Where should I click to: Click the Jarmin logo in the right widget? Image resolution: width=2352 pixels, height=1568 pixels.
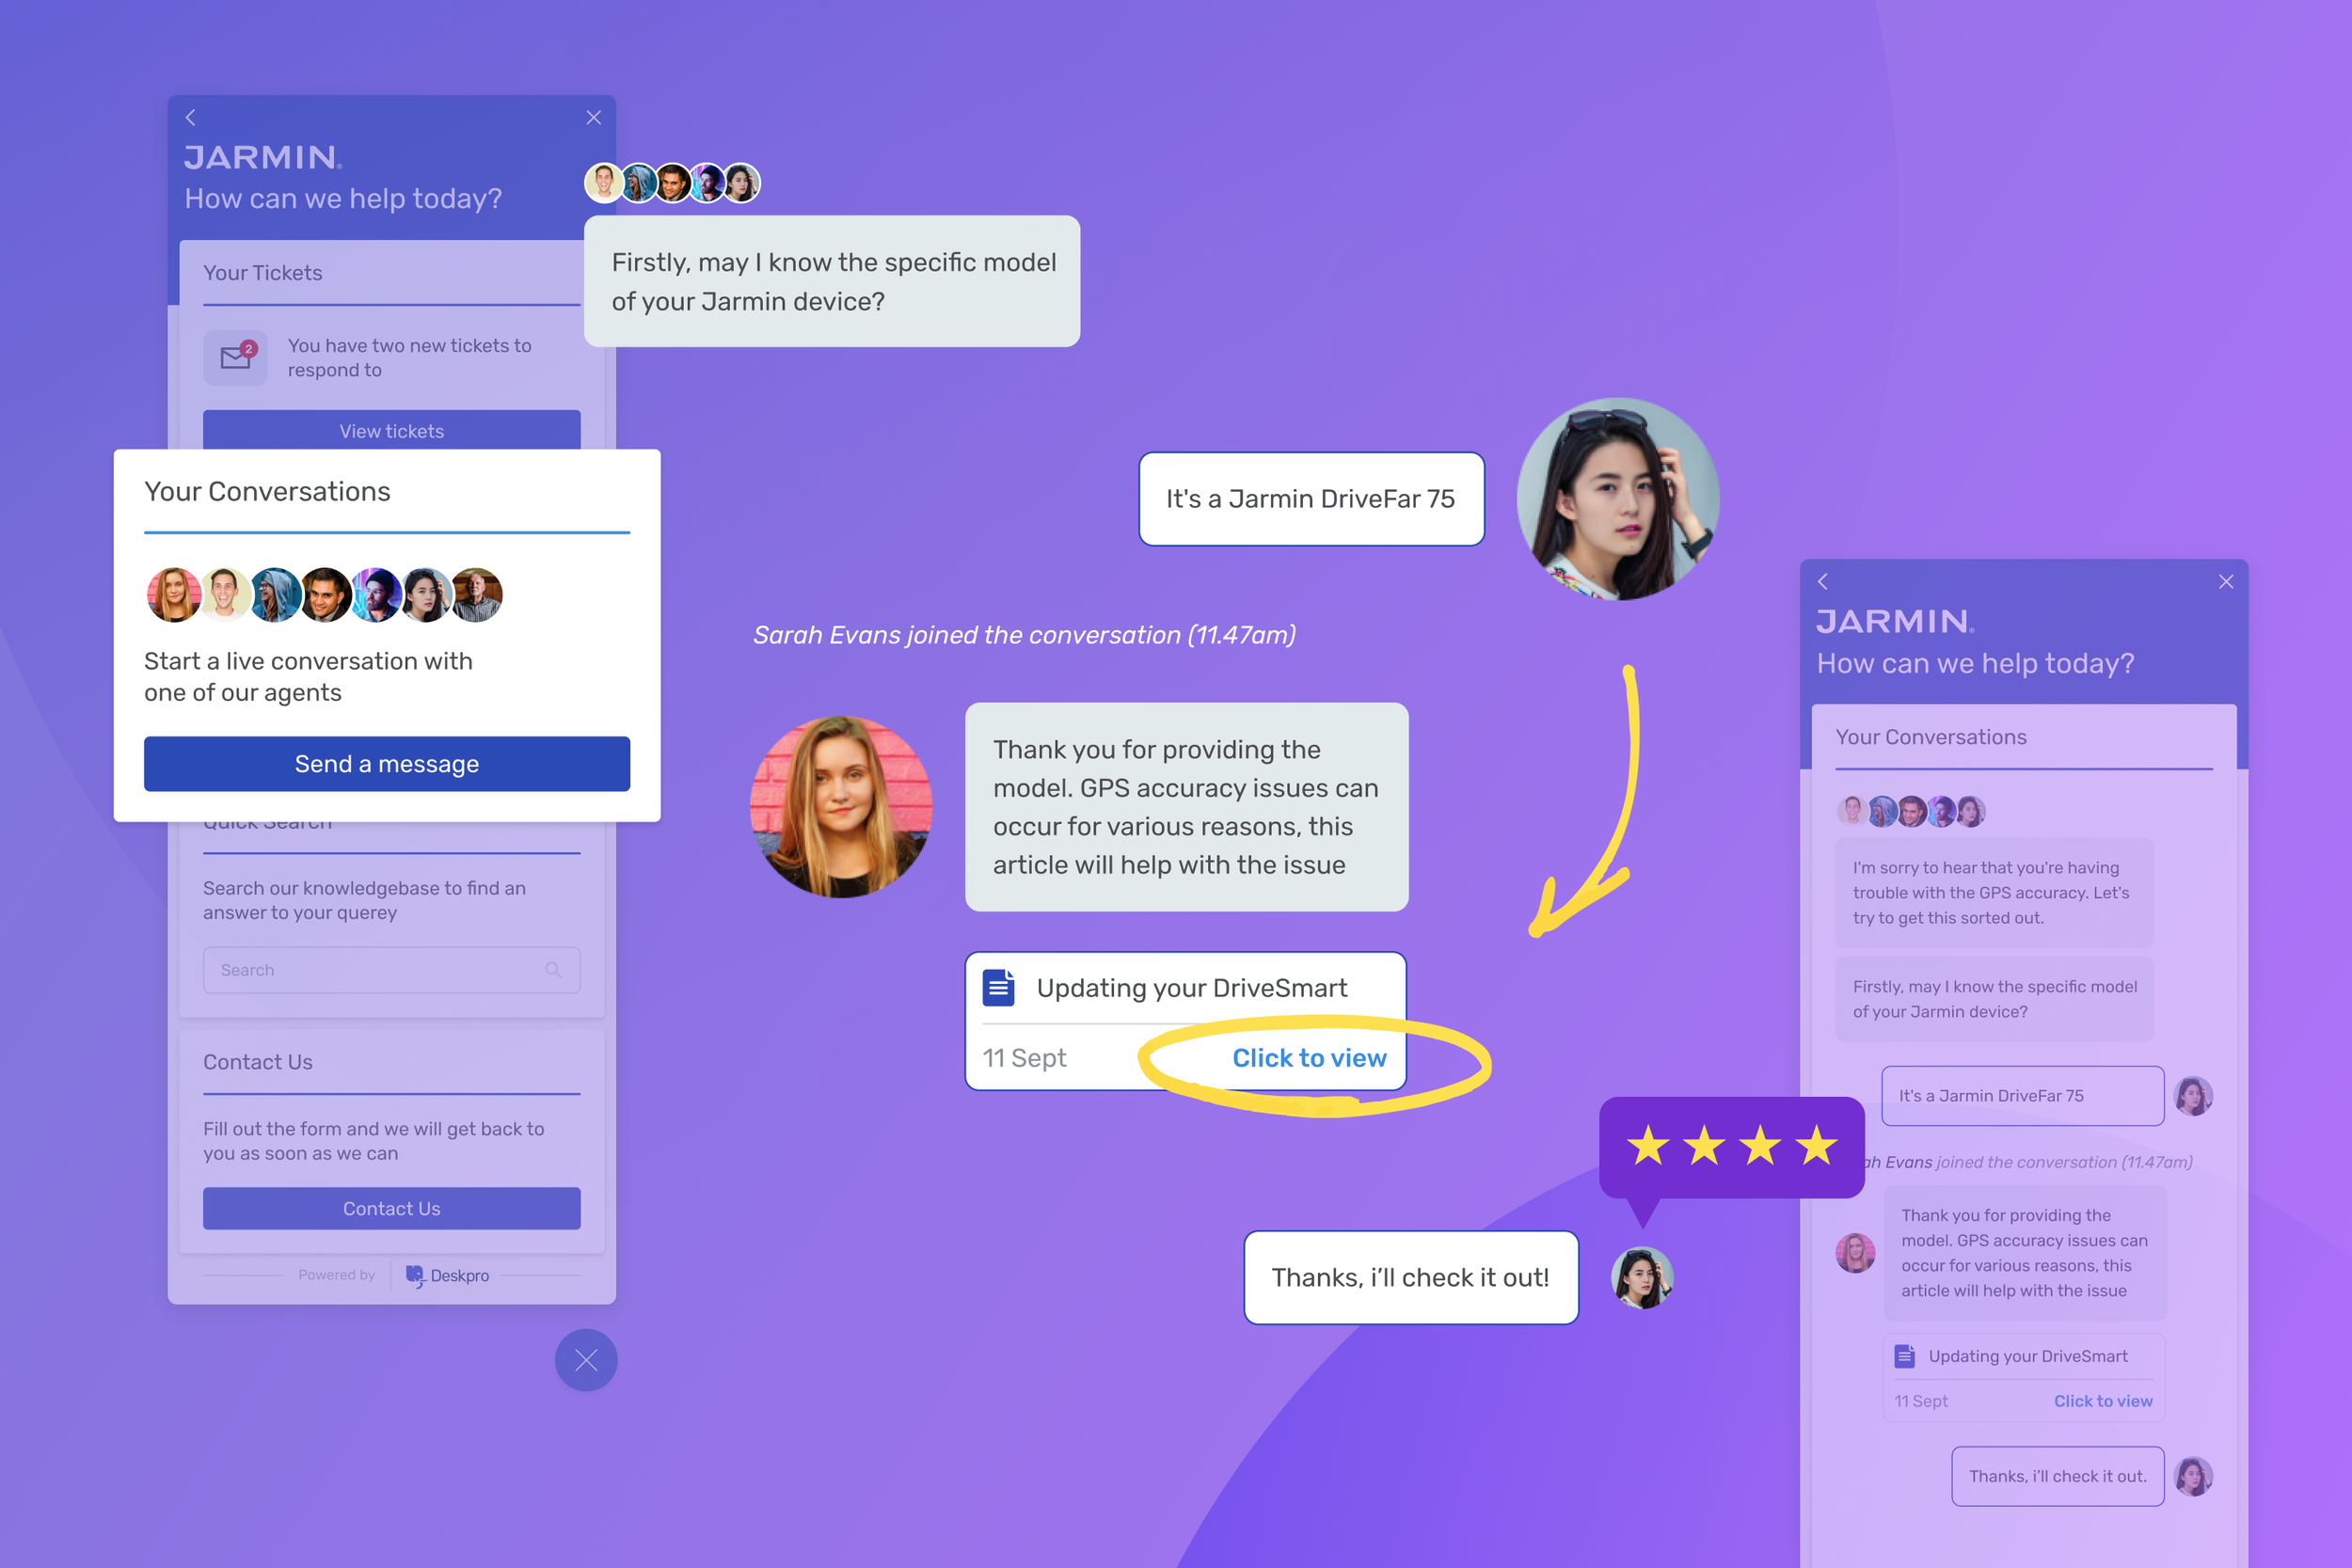[x=1896, y=621]
